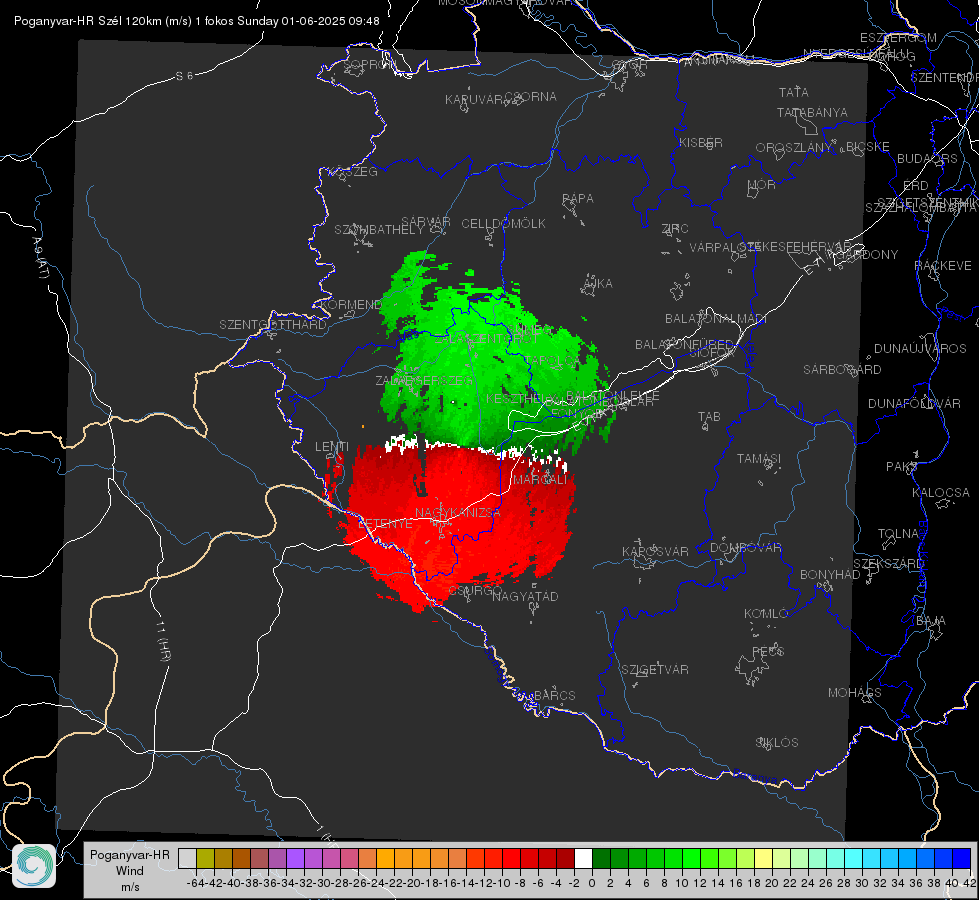
Task: Click the SZOMBATHELY city label
Action: [x=379, y=230]
